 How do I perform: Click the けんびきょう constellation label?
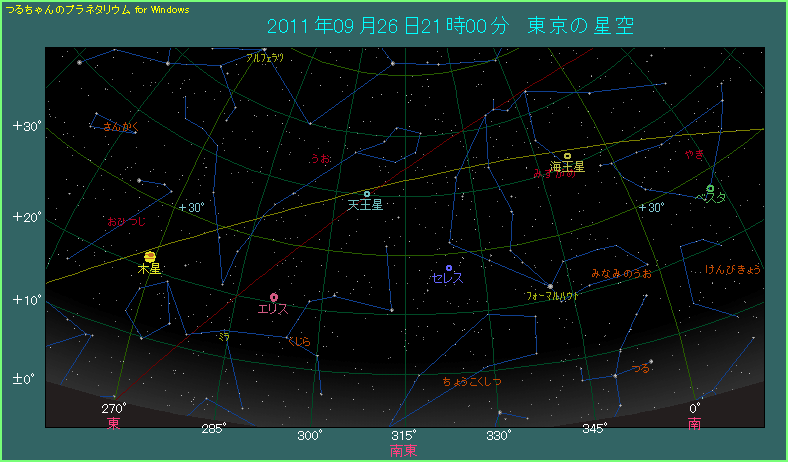pyautogui.click(x=733, y=269)
